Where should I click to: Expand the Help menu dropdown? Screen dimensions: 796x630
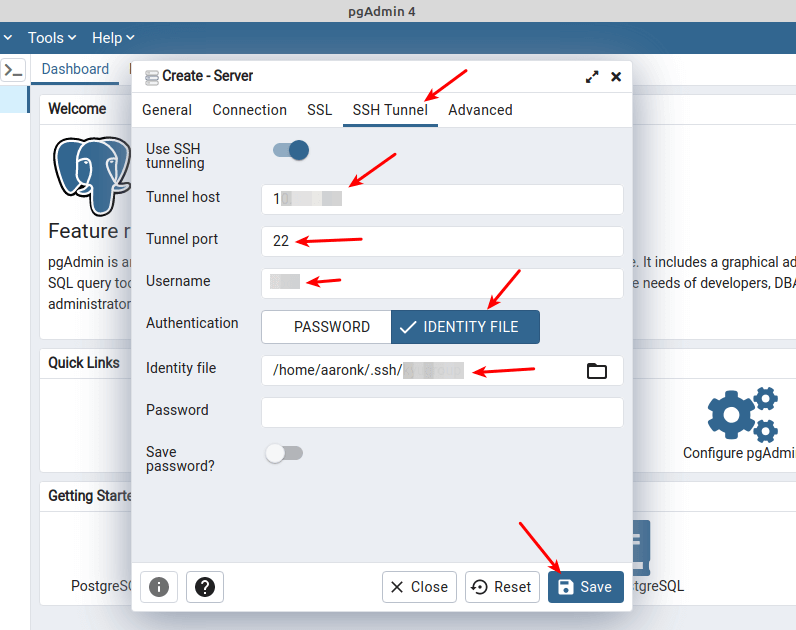pyautogui.click(x=113, y=38)
